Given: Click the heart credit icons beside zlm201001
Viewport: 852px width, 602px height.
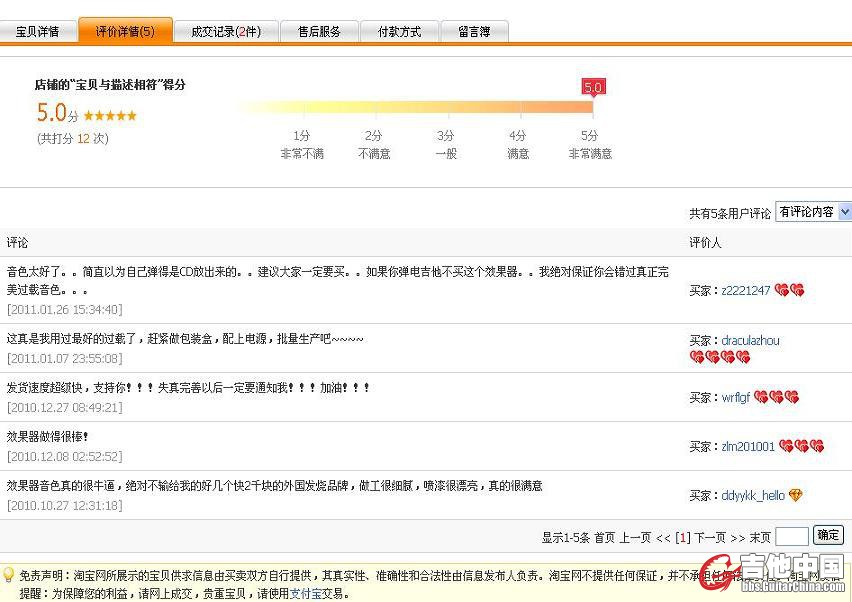Looking at the screenshot, I should pyautogui.click(x=801, y=446).
